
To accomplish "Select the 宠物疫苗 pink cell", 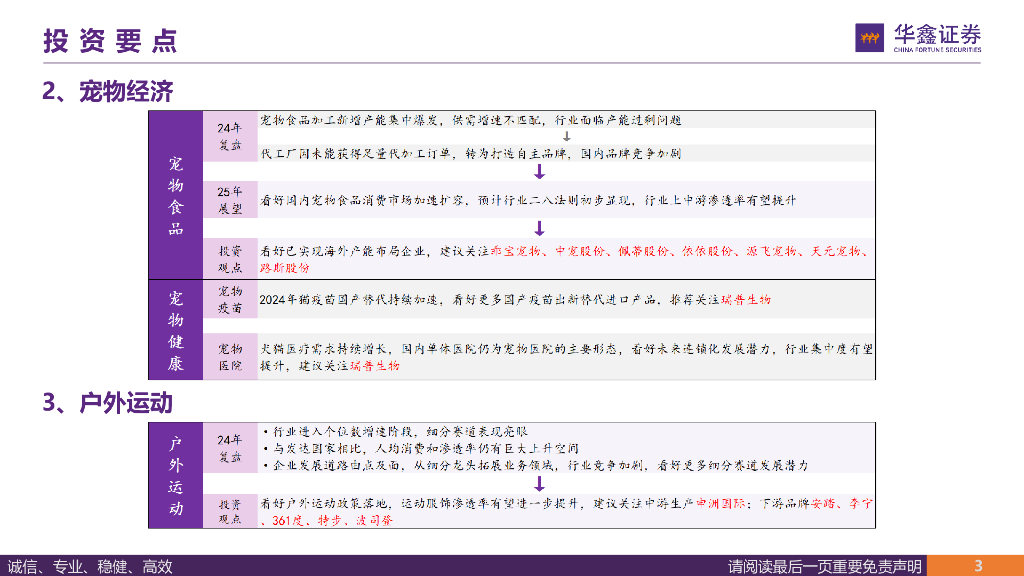I will [230, 300].
